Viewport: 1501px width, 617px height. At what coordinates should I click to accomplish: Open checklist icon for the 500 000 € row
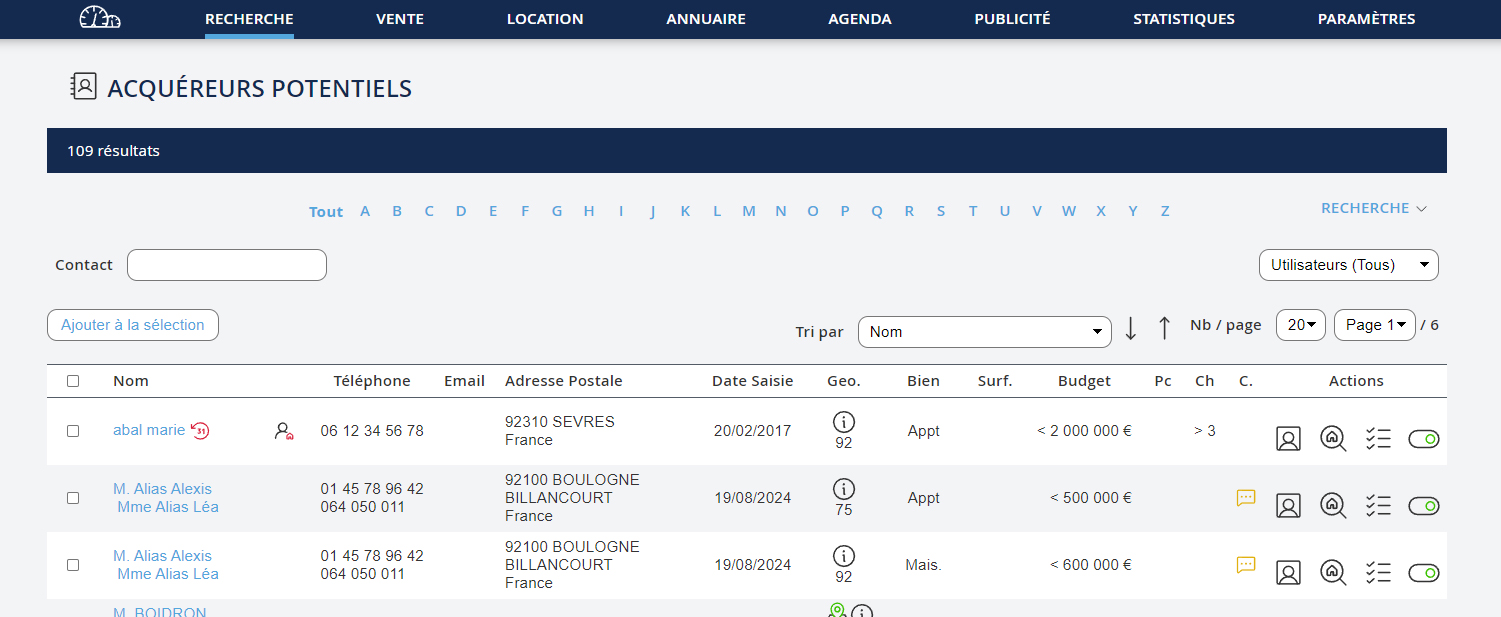(x=1378, y=506)
